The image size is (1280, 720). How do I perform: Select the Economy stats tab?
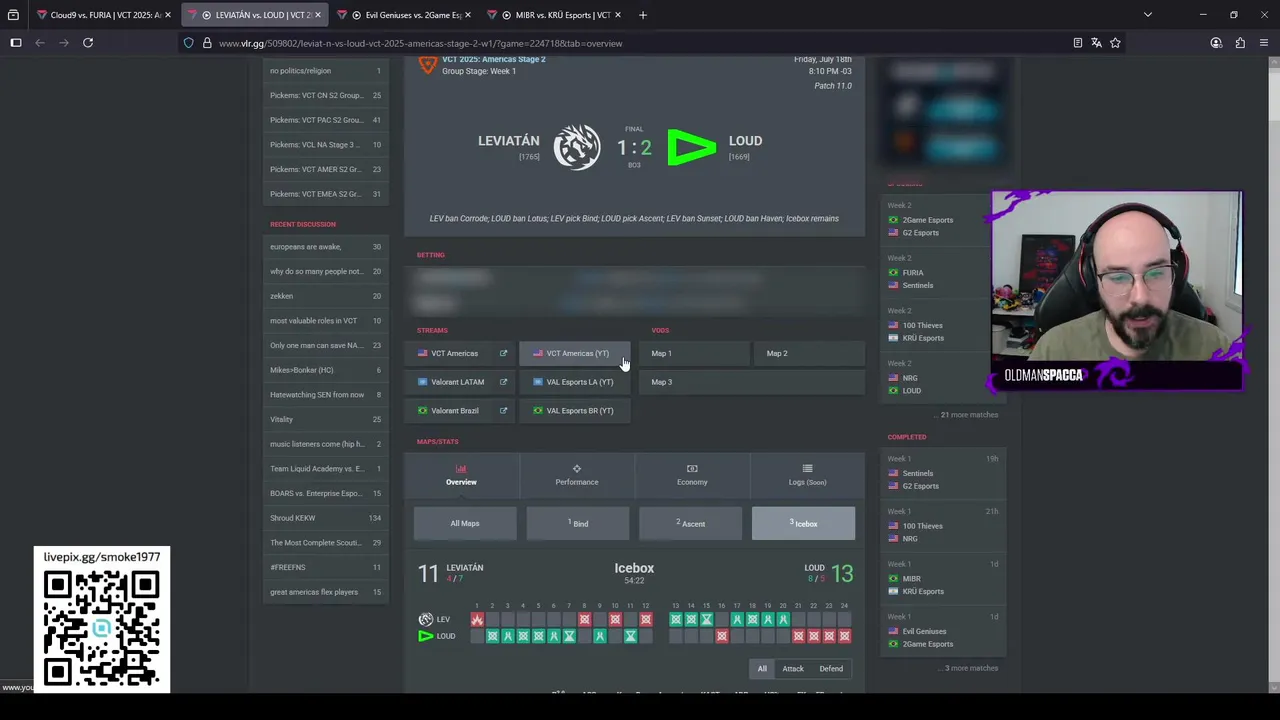pos(692,475)
